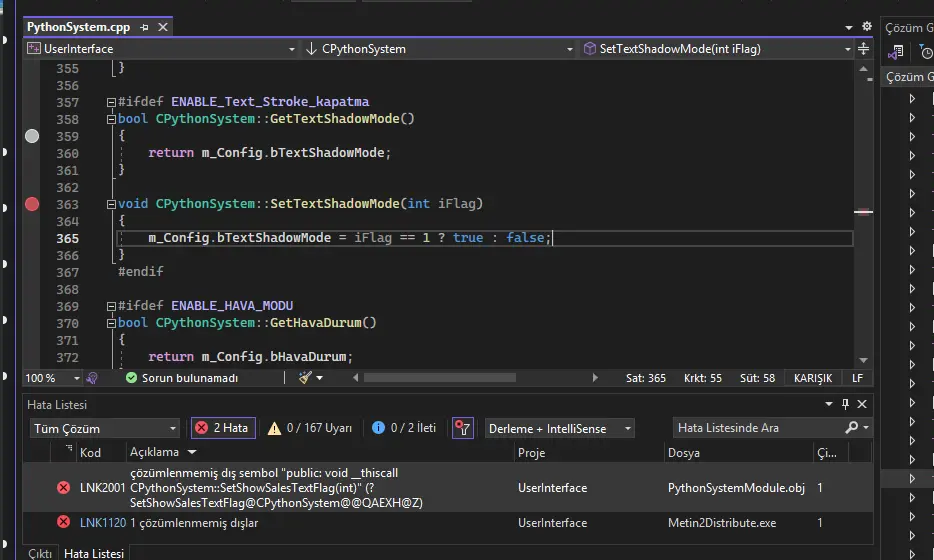
Task: Collapse the GetHavaDurum function
Action: click(111, 323)
